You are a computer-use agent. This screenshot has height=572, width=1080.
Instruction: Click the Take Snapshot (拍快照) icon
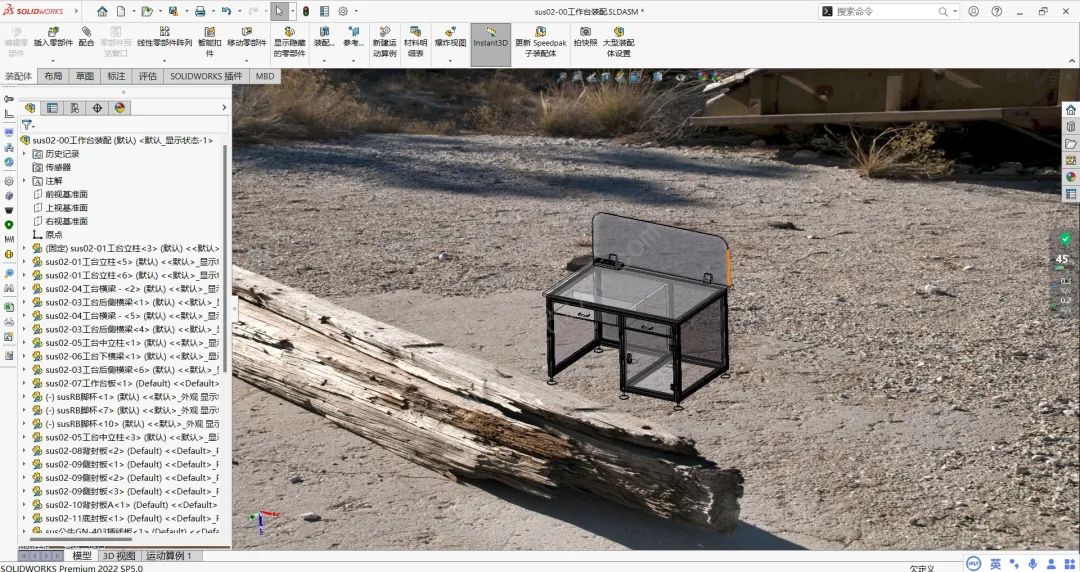coord(585,32)
